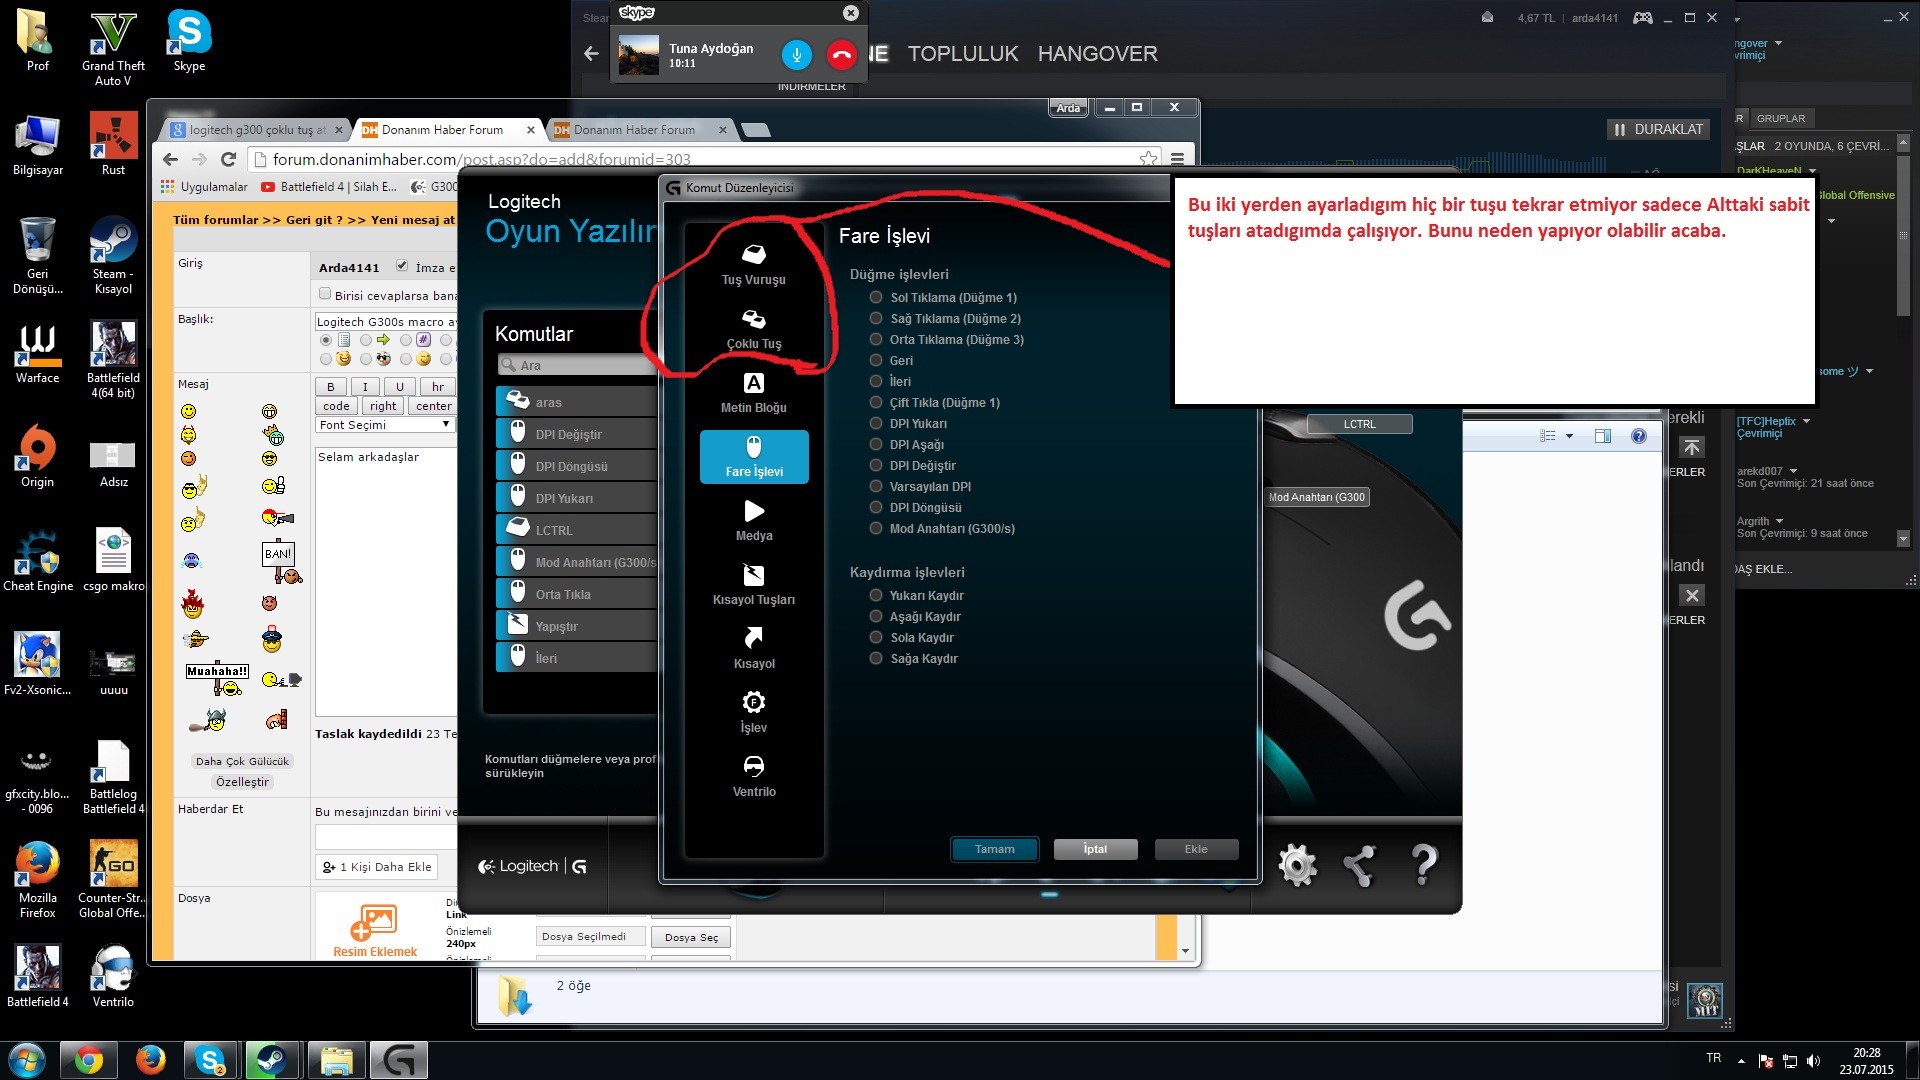Open the Font Seçimi dropdown
The height and width of the screenshot is (1080, 1920).
point(384,425)
